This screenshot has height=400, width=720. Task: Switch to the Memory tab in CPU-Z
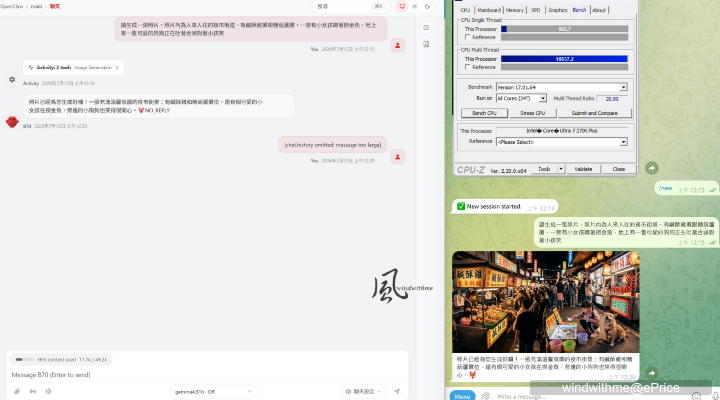515,10
